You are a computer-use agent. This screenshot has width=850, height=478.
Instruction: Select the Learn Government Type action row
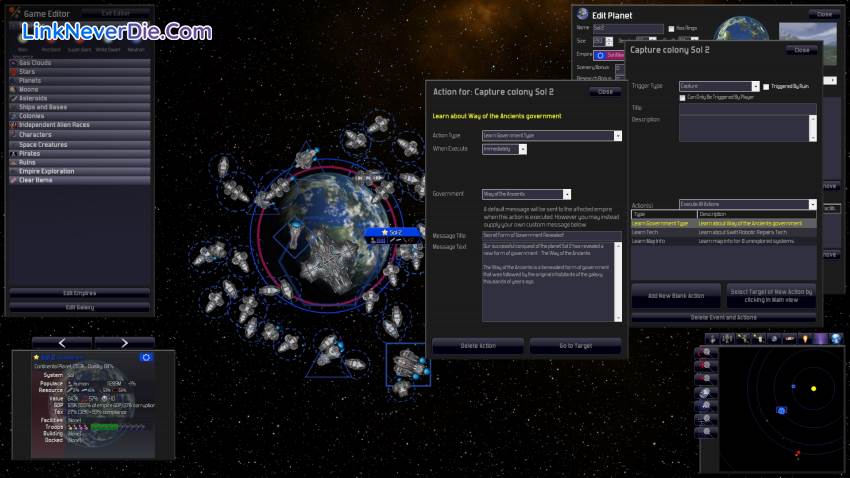point(724,223)
